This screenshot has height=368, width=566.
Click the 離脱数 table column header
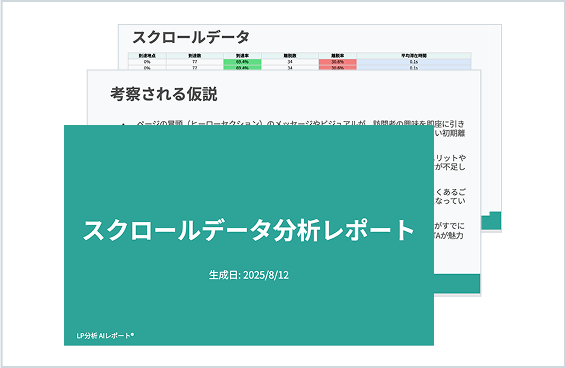(290, 56)
